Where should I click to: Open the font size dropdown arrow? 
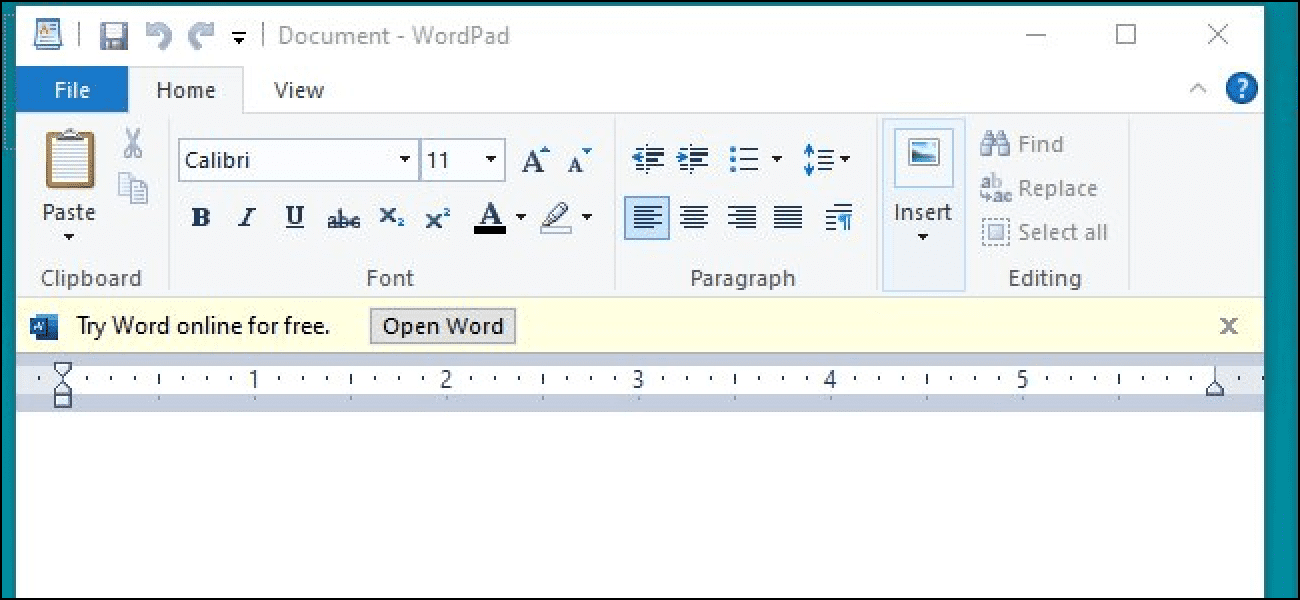click(x=491, y=160)
